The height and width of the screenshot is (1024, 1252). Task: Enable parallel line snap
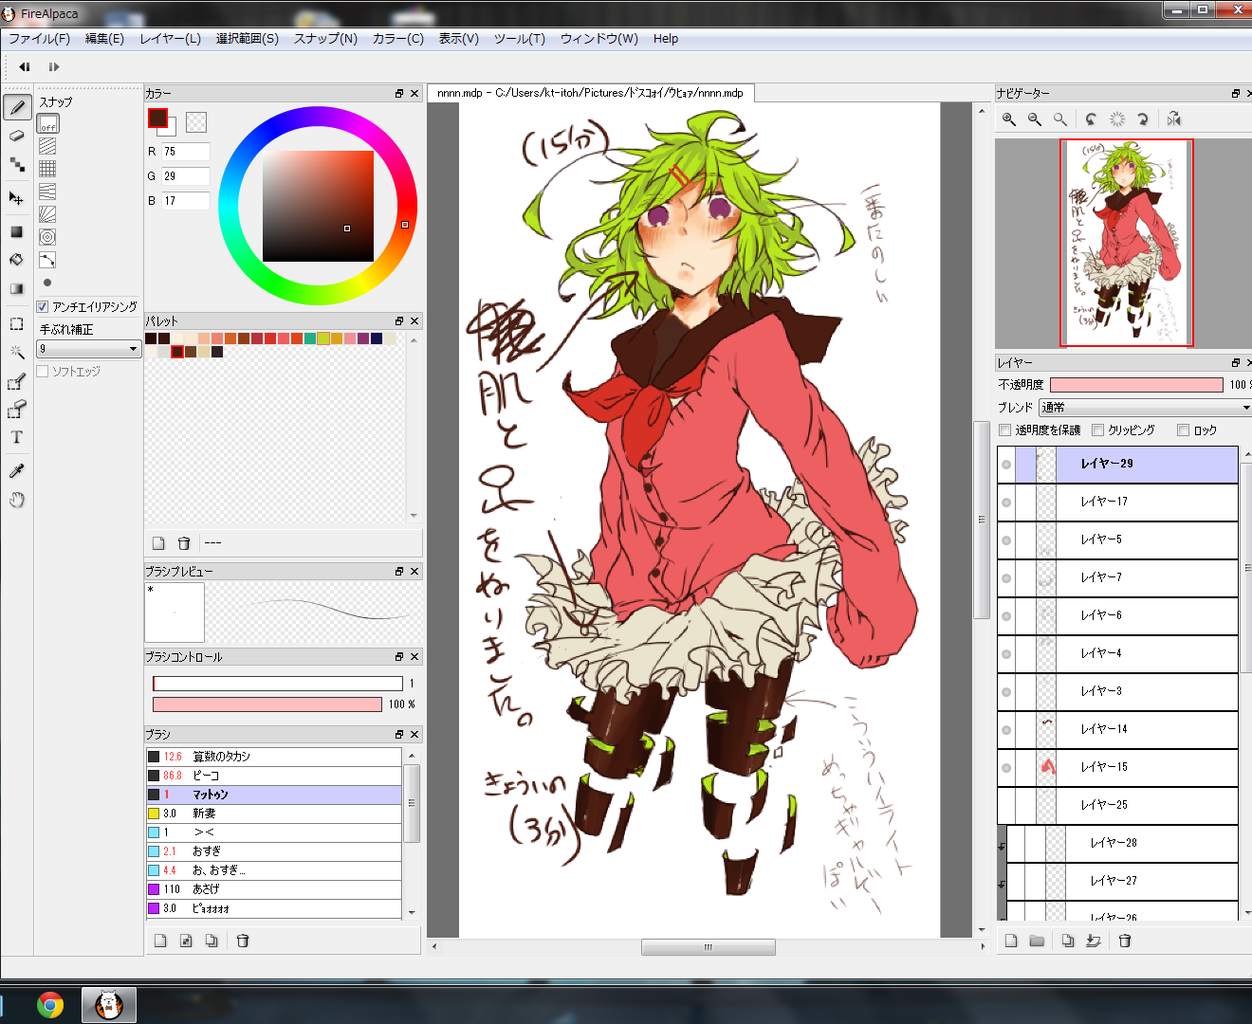point(48,146)
